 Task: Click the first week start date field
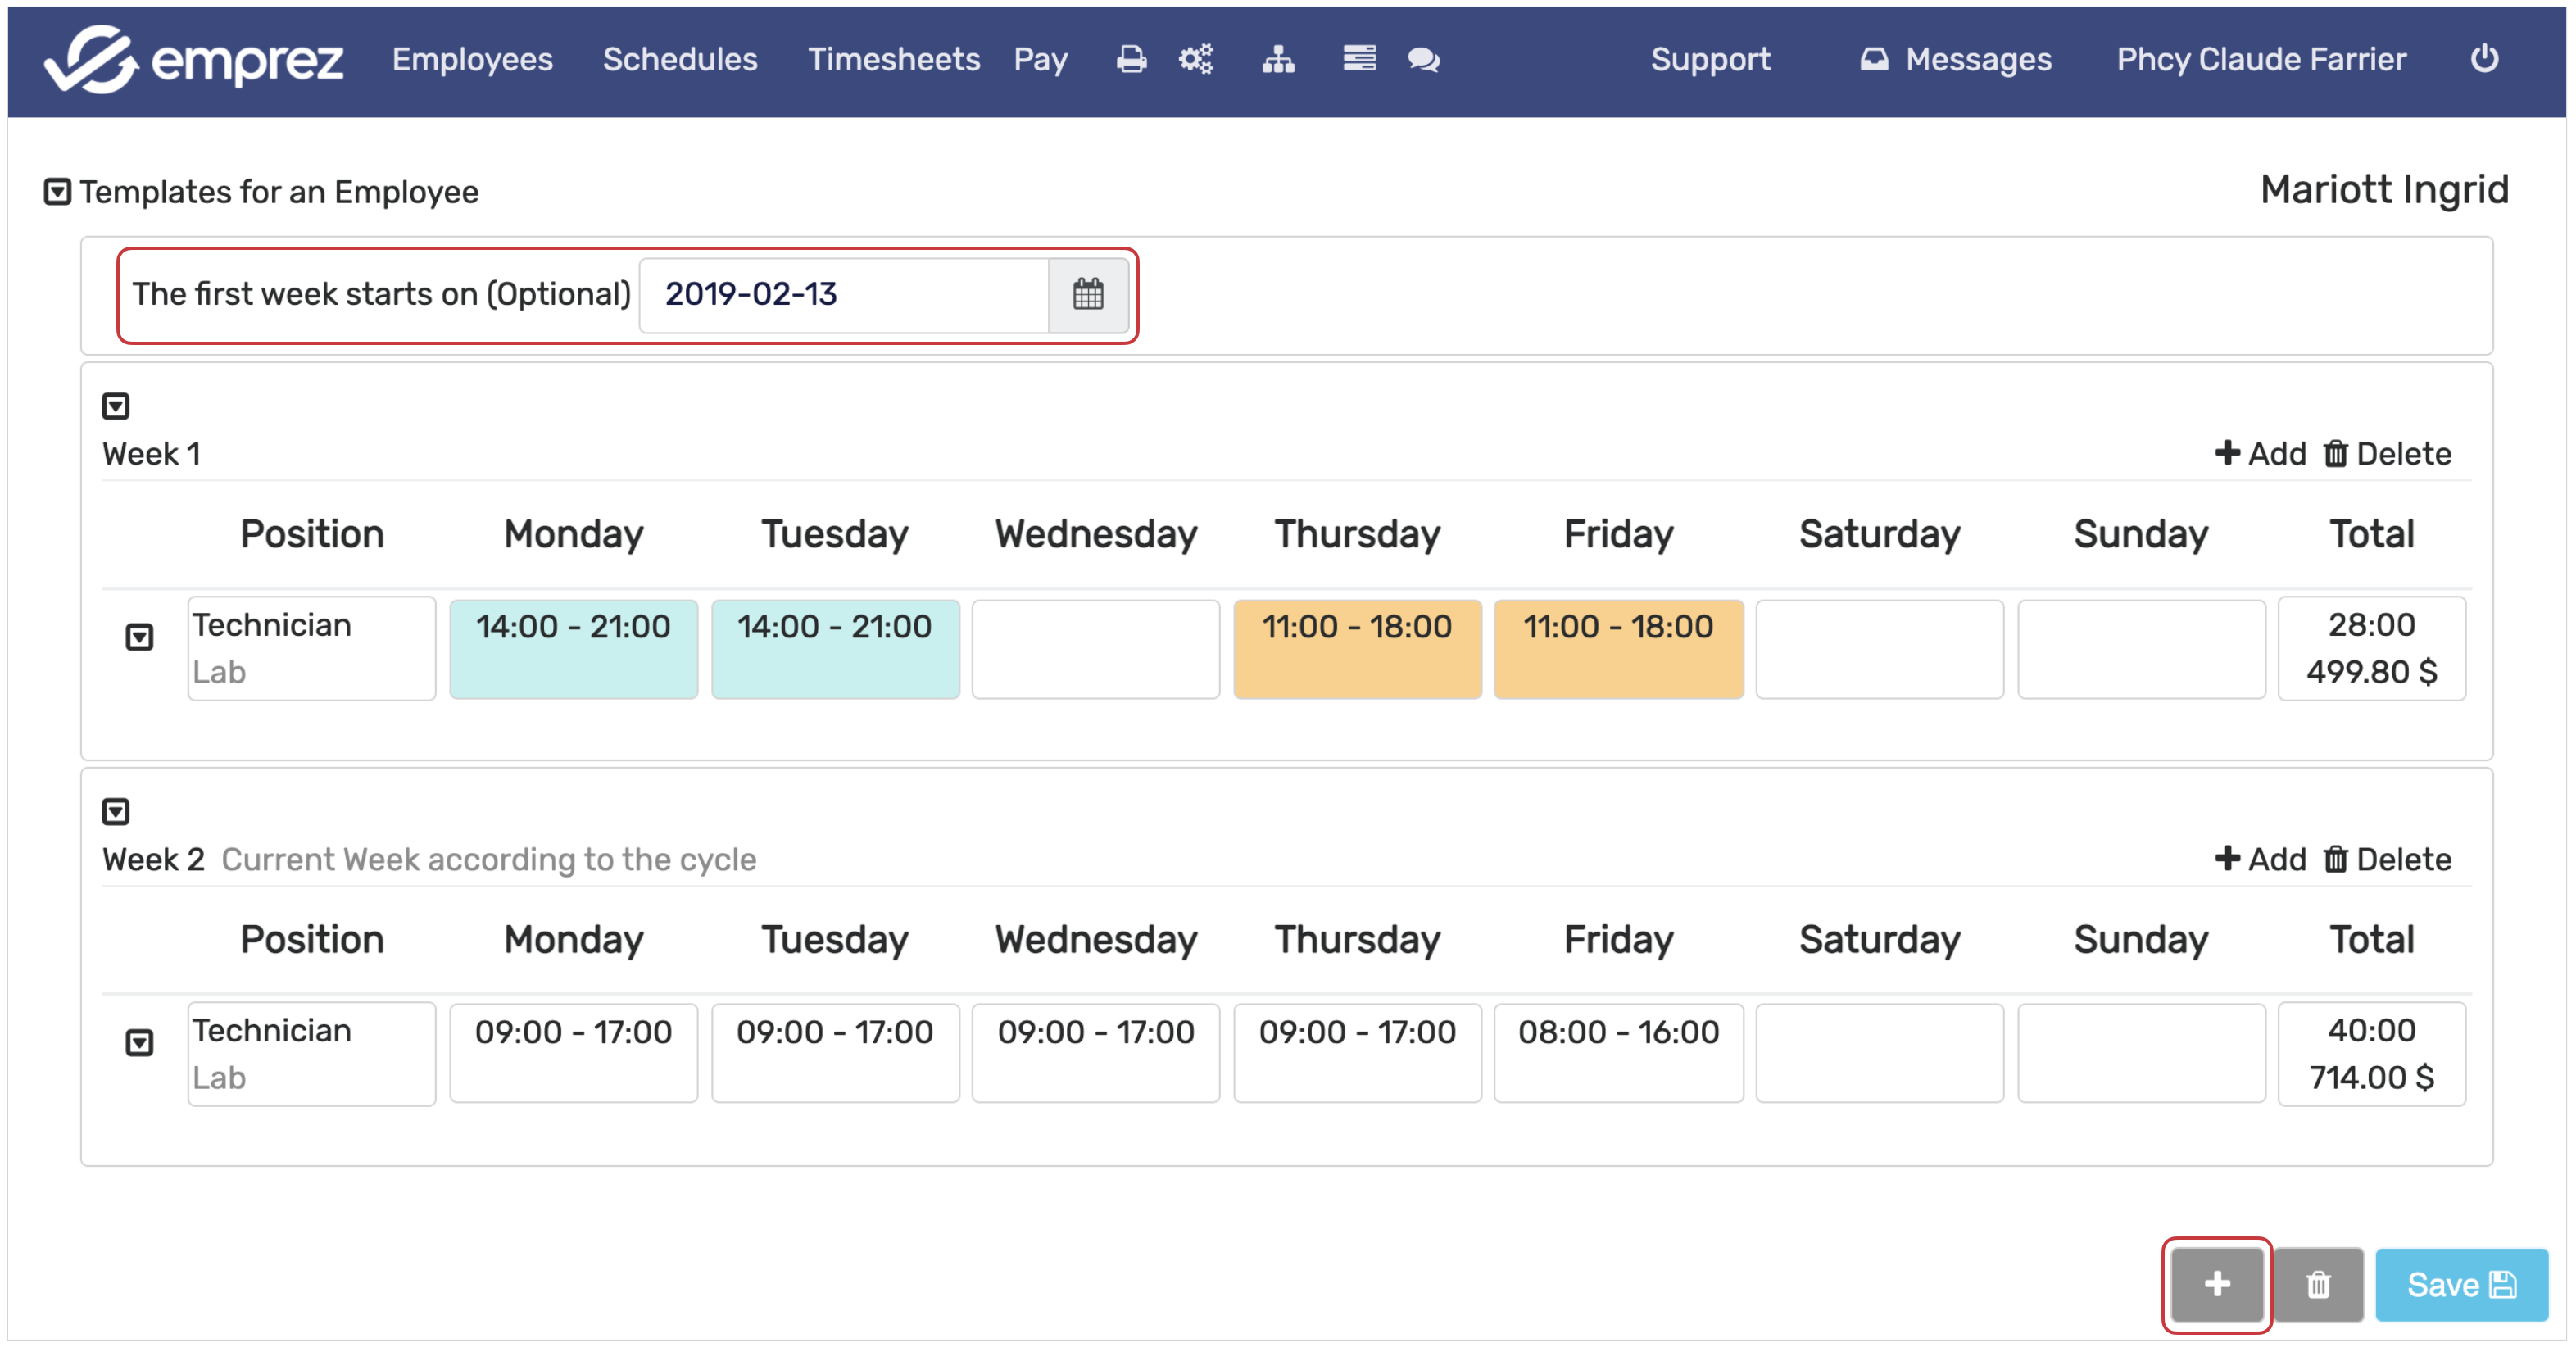(x=843, y=294)
